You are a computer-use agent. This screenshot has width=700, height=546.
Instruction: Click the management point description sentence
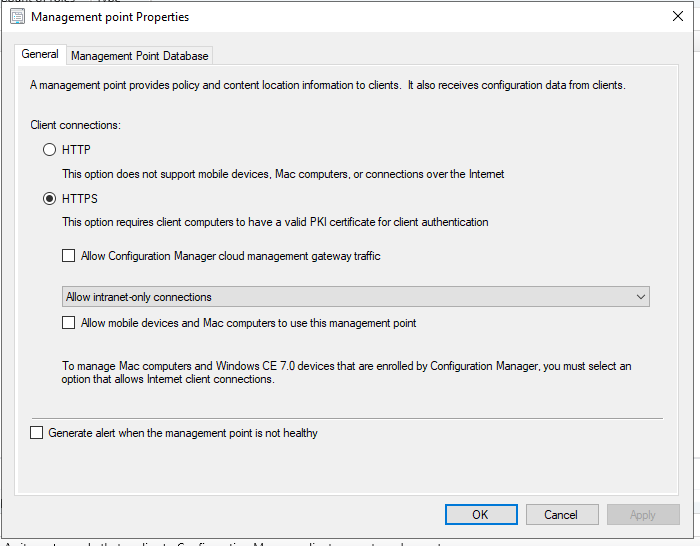coord(328,85)
